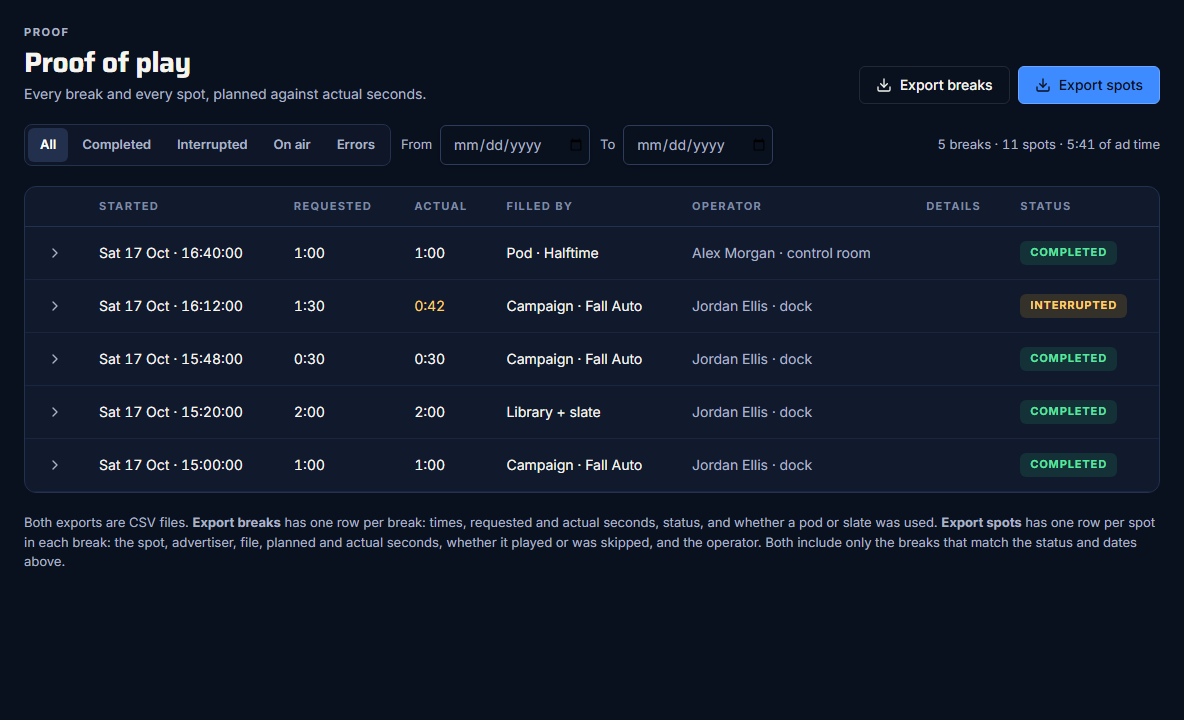The width and height of the screenshot is (1184, 720).
Task: Filter breaks by Completed status
Action: tap(116, 145)
